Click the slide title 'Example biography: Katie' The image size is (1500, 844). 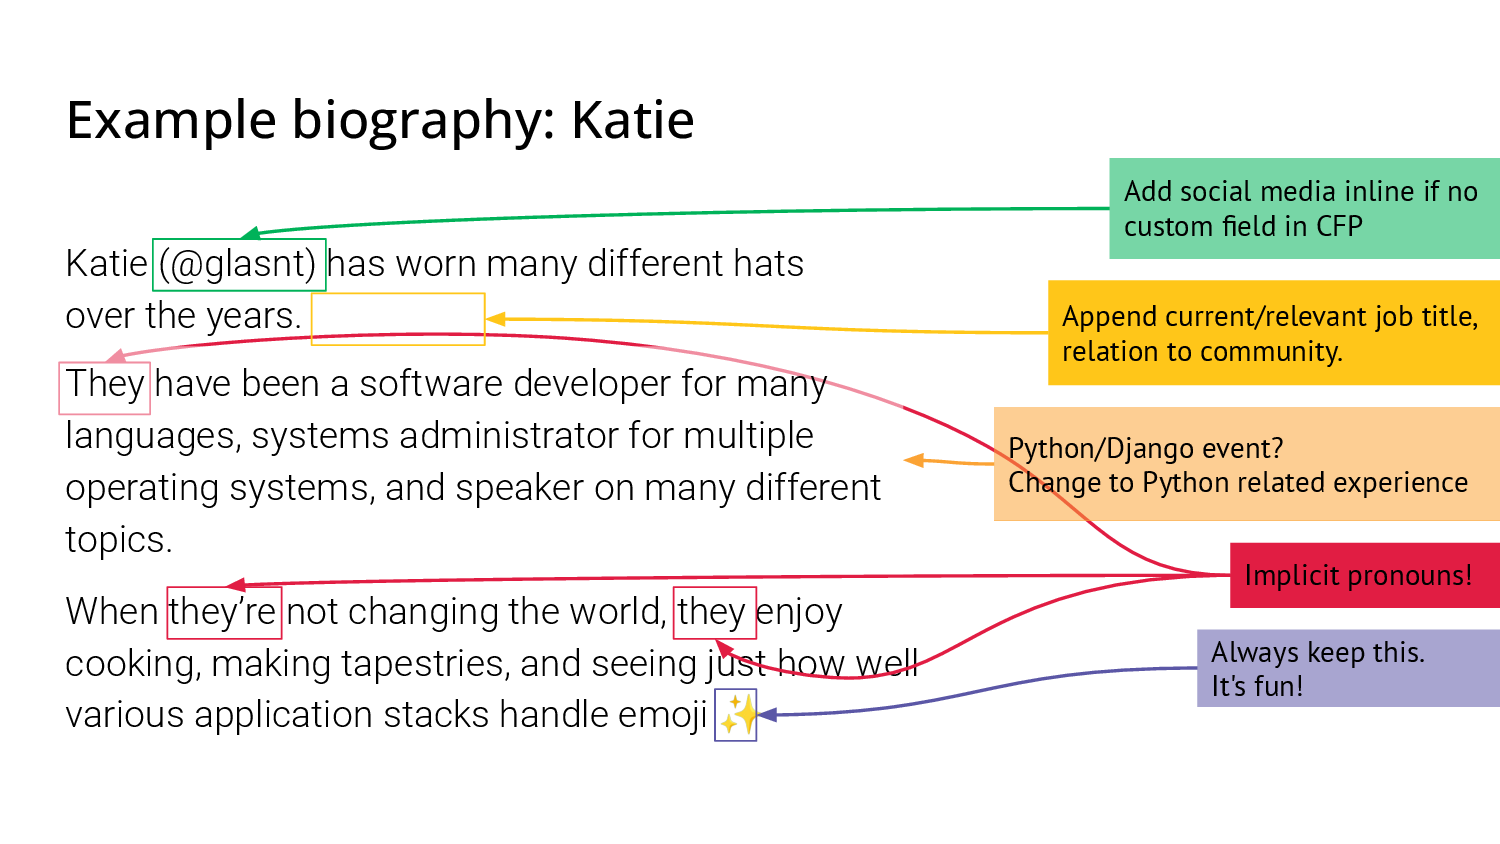tap(380, 121)
